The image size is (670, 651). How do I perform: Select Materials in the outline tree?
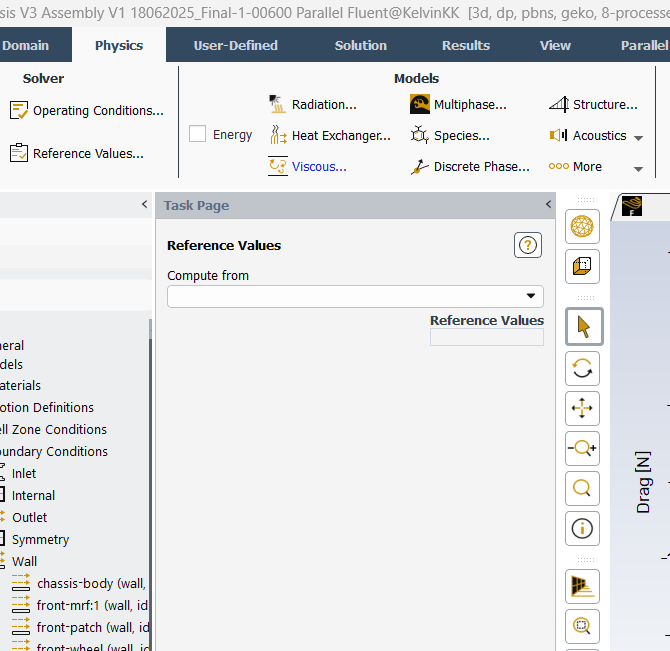point(21,385)
